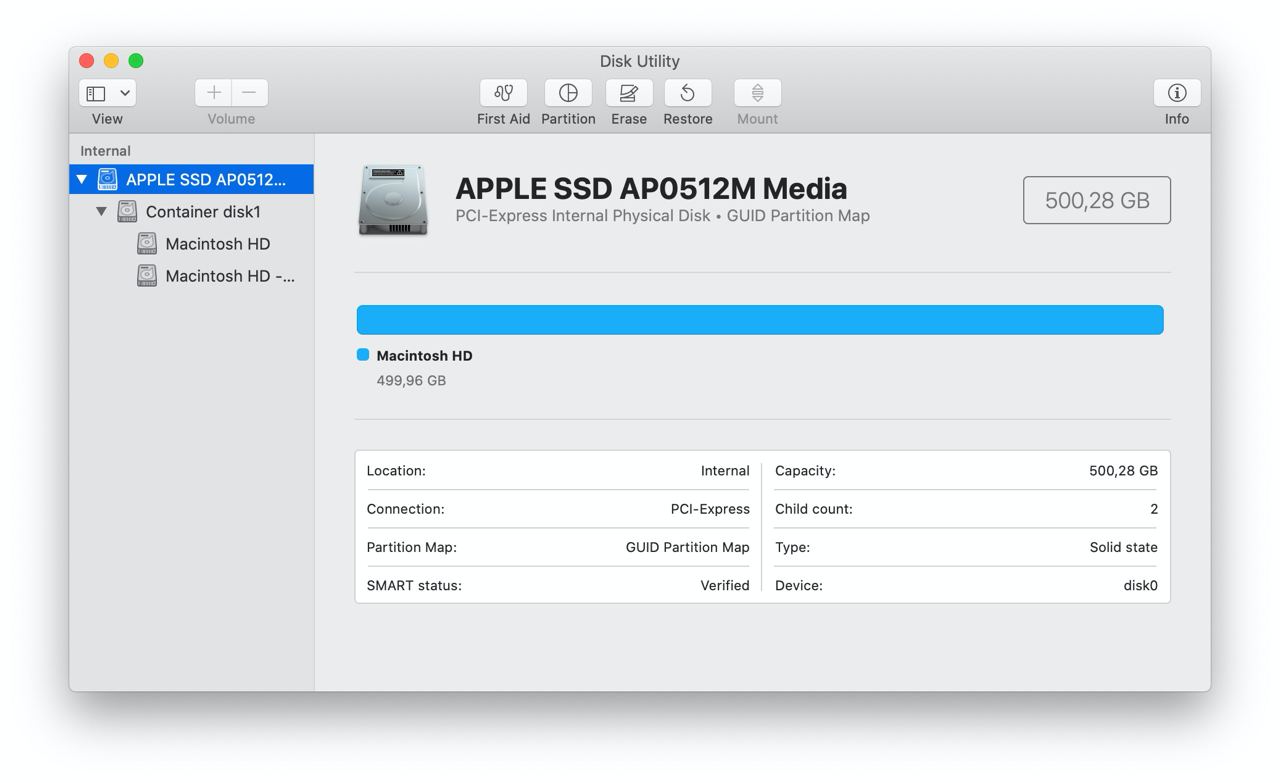1280x783 pixels.
Task: Click the Internal value in Location row
Action: (x=725, y=471)
